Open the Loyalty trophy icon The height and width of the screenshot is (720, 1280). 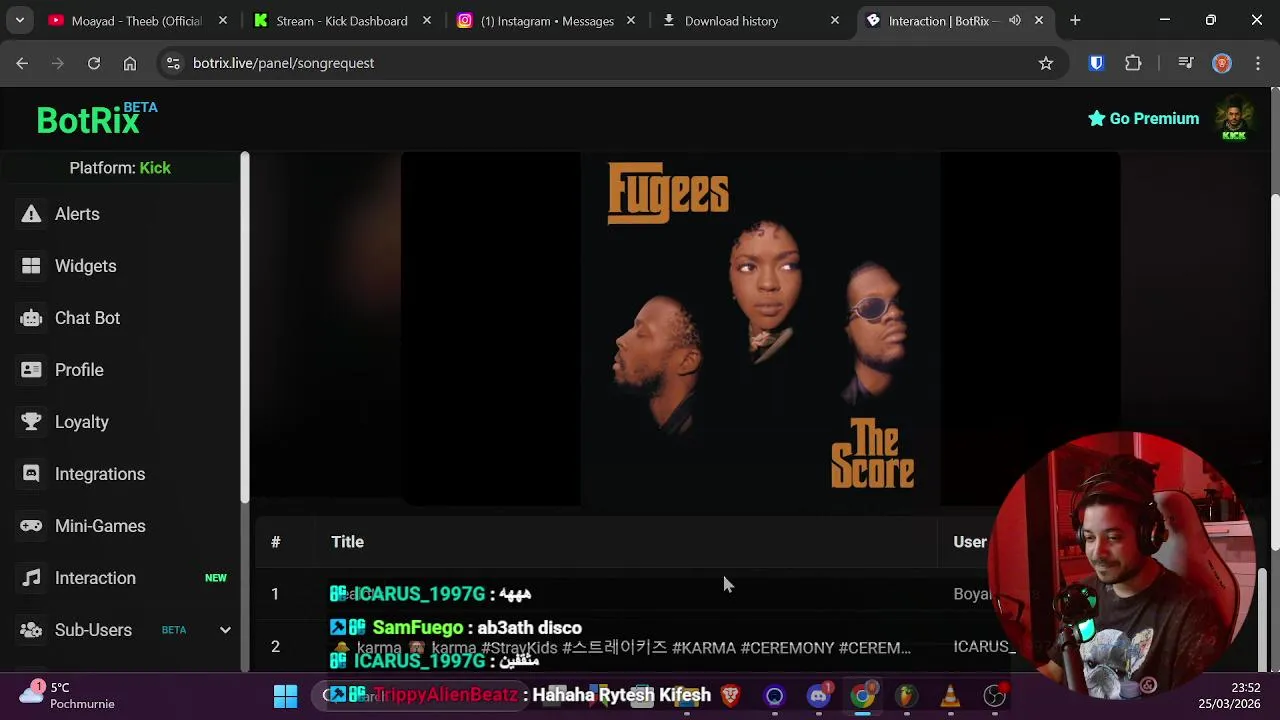pyautogui.click(x=31, y=422)
